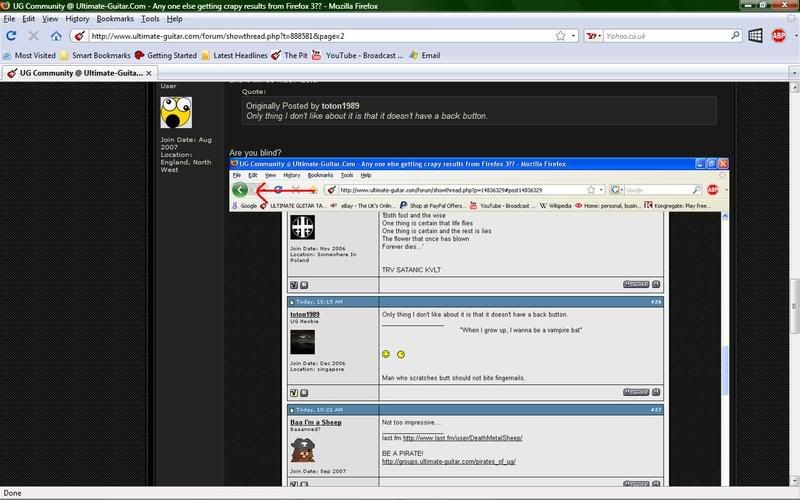The image size is (800, 500).
Task: Open the Getting Started bookmark
Action: pyautogui.click(x=166, y=55)
